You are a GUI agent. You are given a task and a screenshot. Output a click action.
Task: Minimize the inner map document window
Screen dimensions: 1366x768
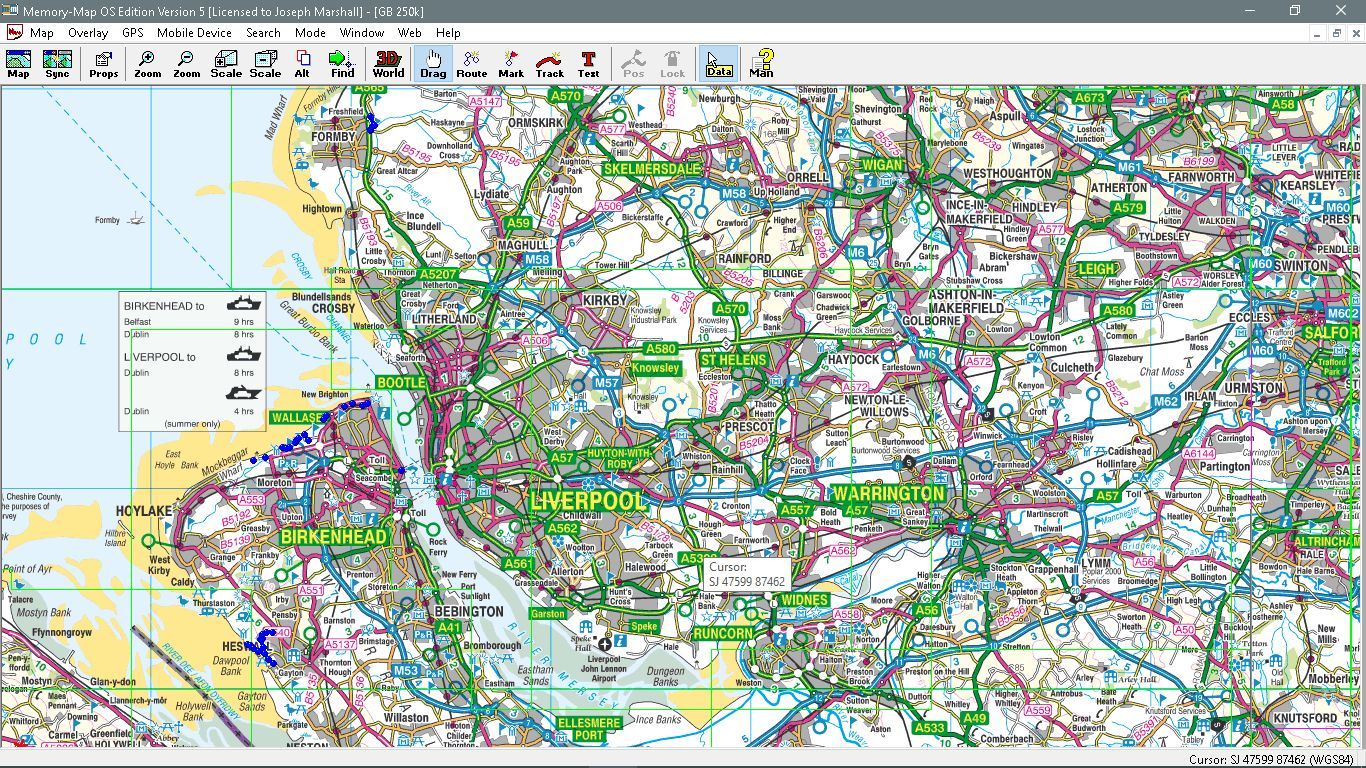[1318, 33]
